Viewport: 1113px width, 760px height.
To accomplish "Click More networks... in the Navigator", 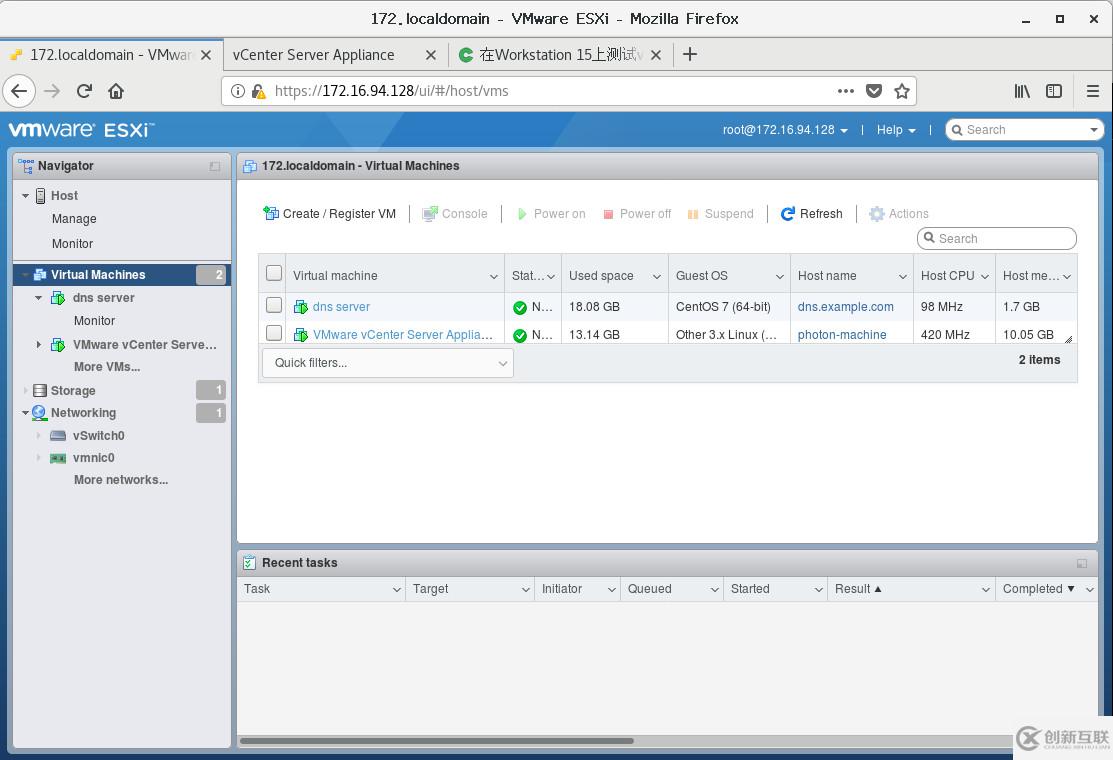I will [x=121, y=480].
